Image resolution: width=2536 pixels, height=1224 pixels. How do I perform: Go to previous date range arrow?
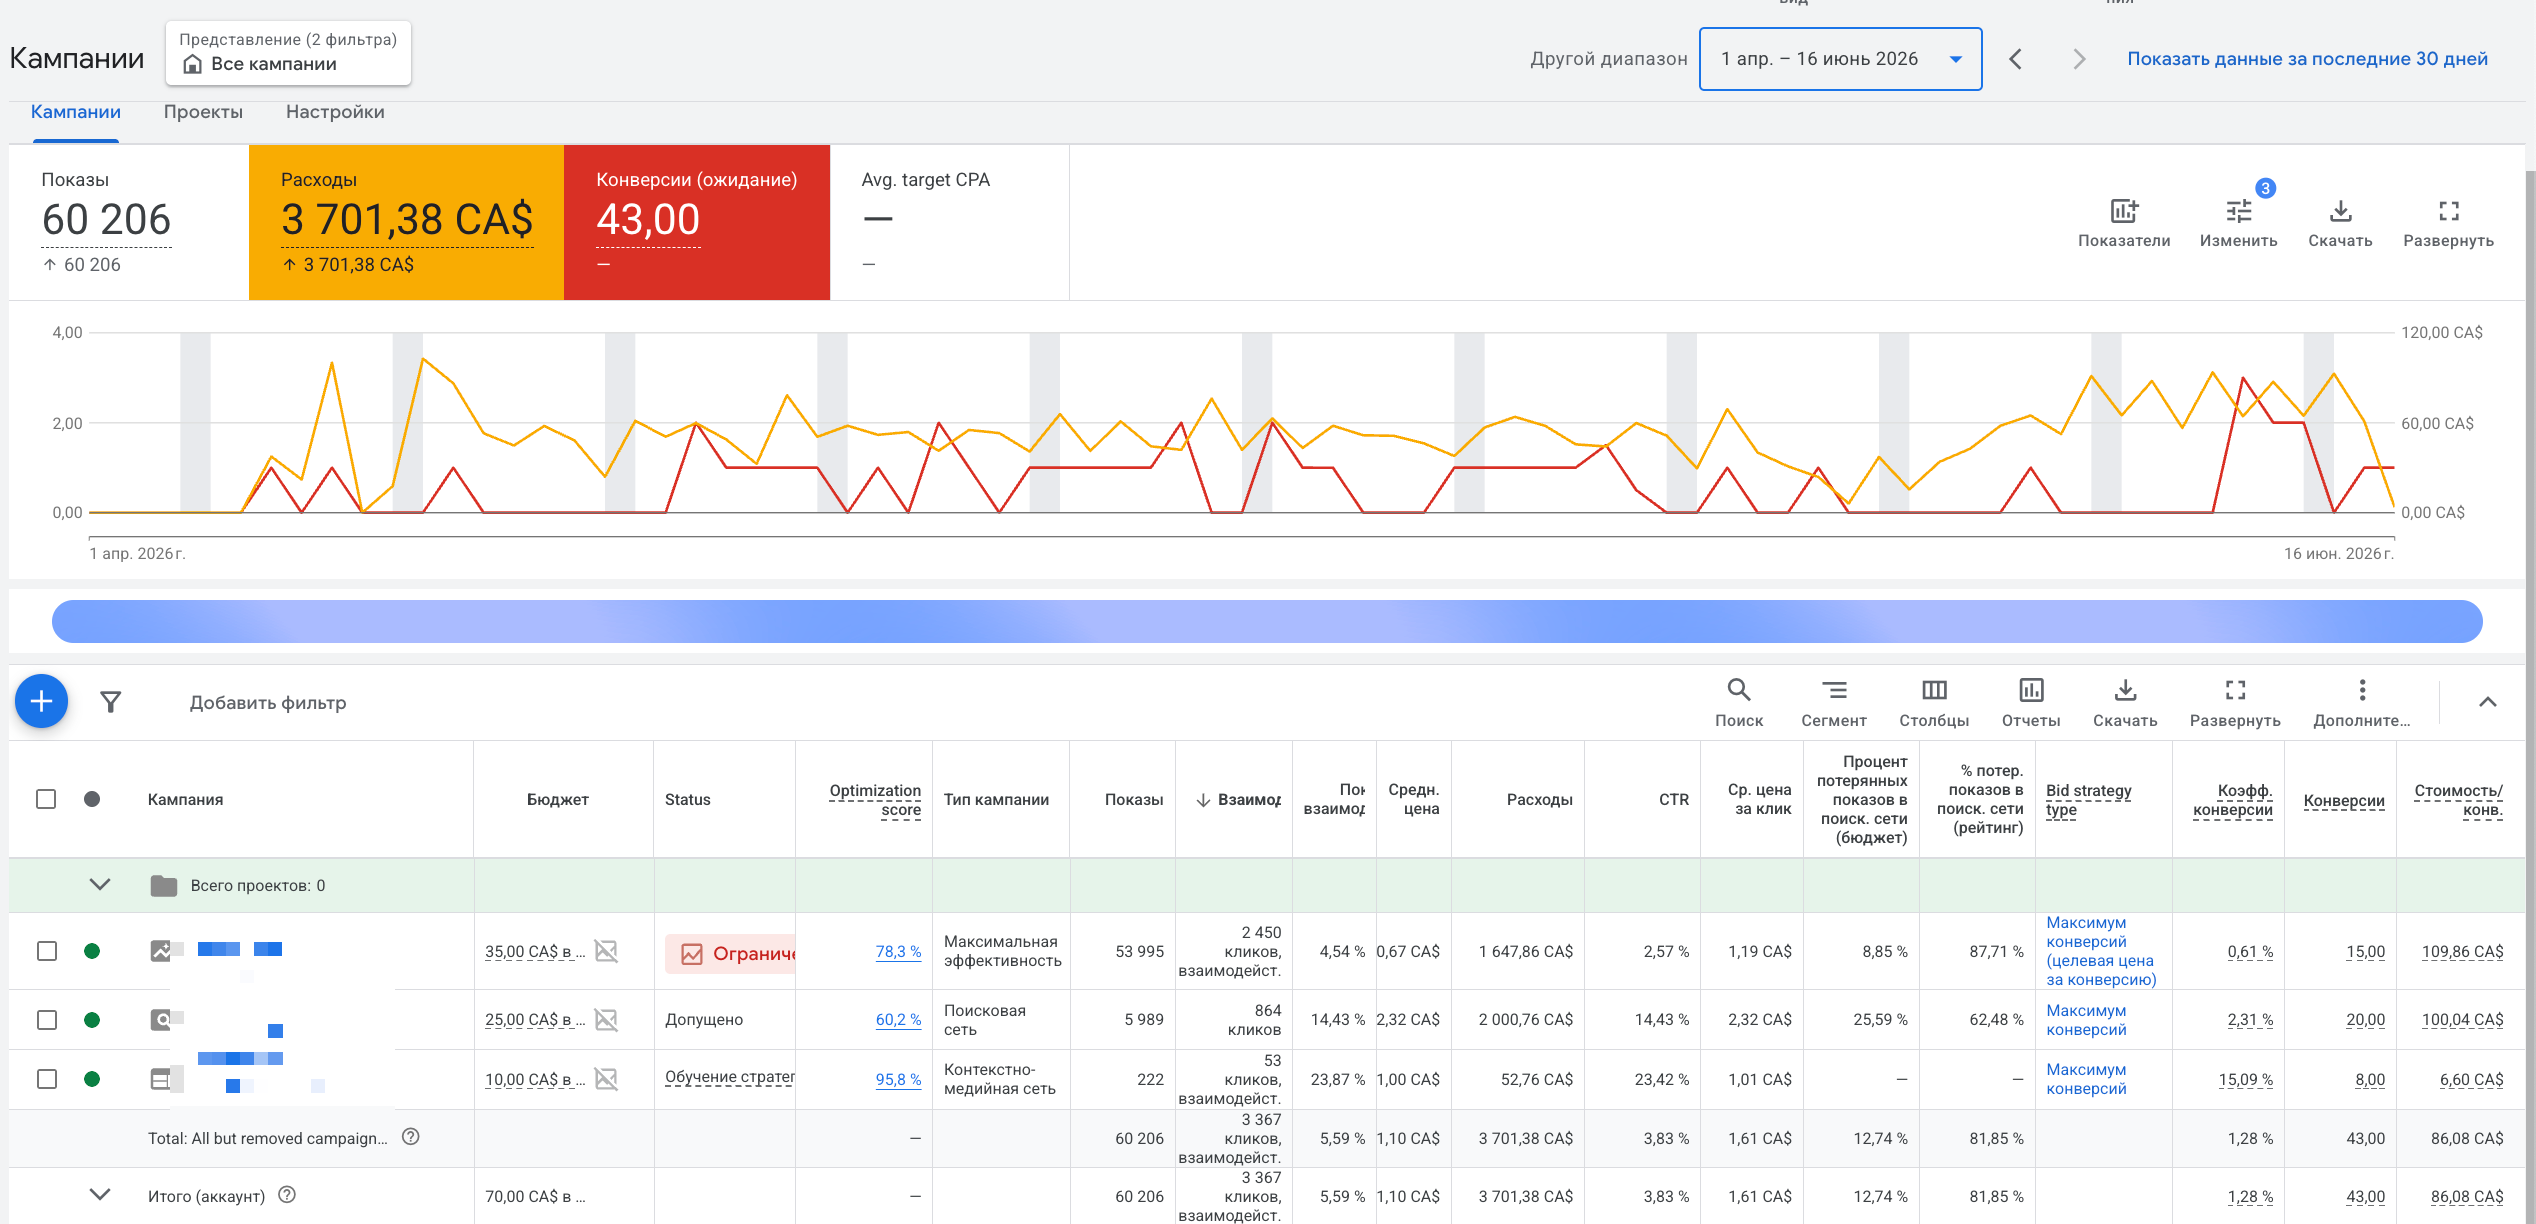coord(2015,59)
